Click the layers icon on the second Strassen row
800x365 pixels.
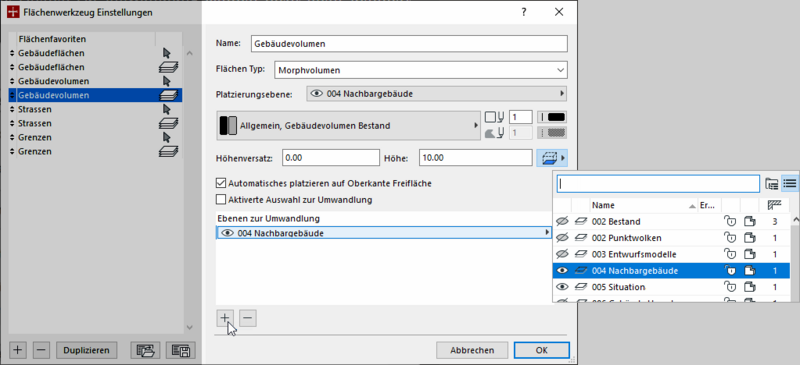tap(168, 123)
